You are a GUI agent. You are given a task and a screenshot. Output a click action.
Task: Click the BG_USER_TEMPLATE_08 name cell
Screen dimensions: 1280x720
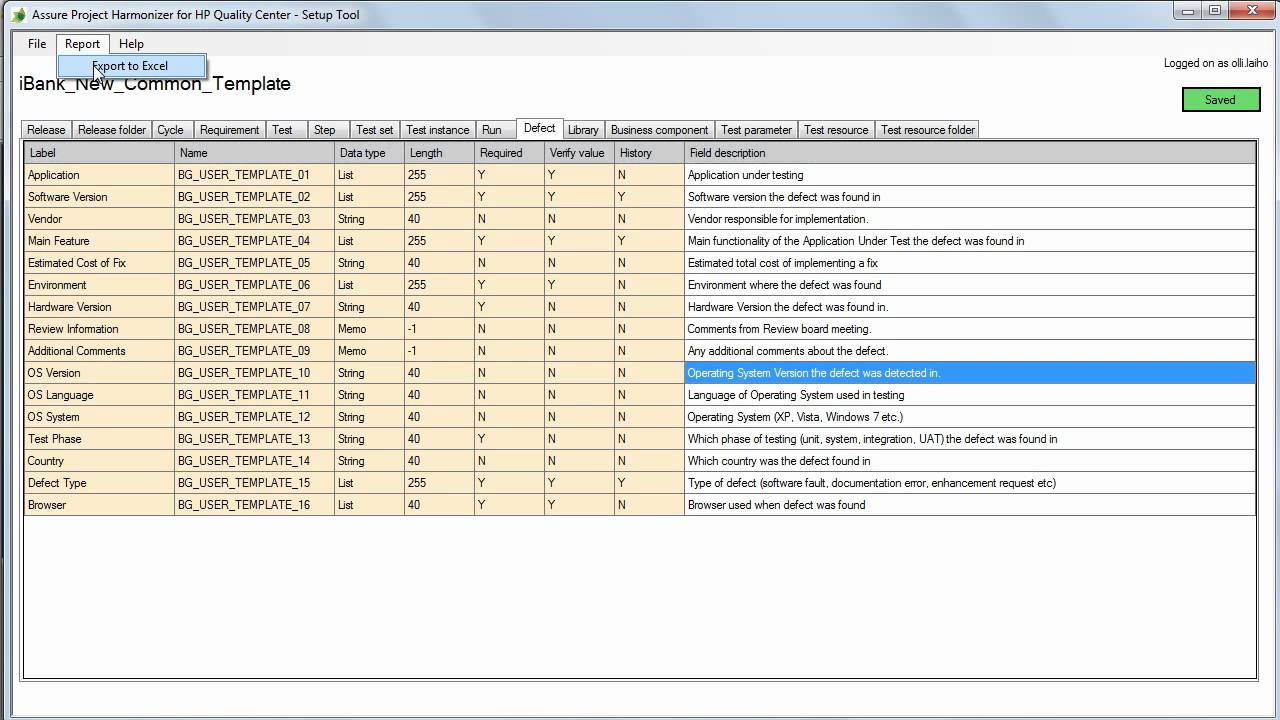coord(254,329)
